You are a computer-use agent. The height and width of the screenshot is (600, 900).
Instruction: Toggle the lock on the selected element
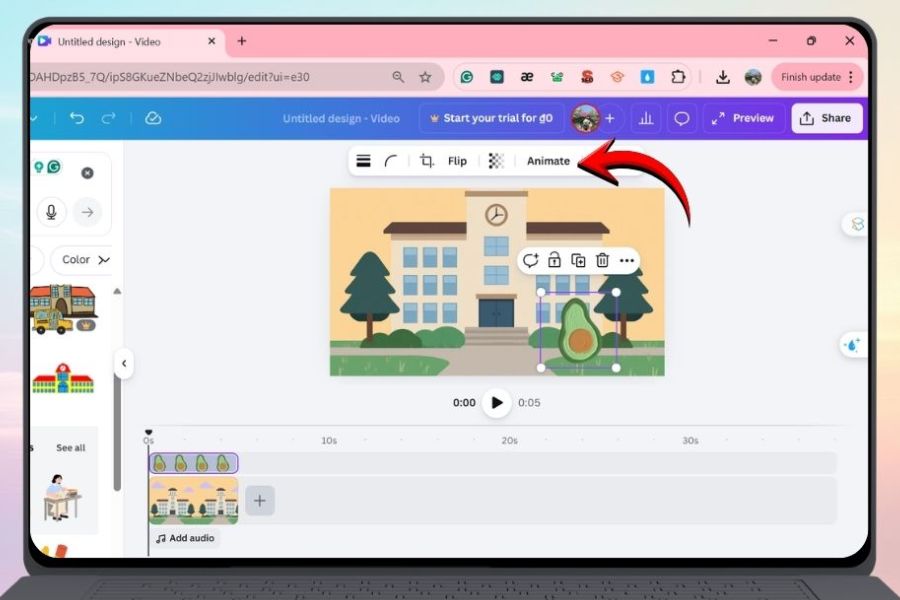tap(554, 261)
